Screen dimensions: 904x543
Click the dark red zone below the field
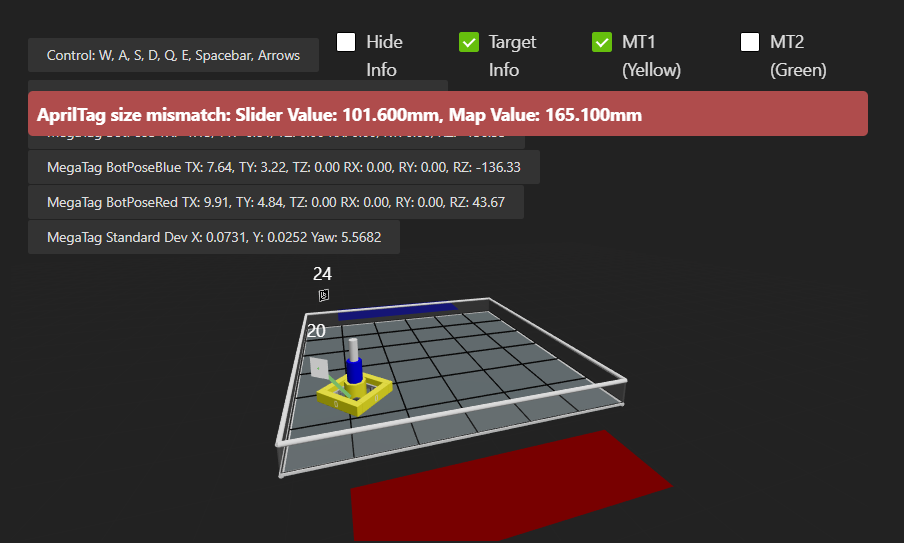[510, 480]
